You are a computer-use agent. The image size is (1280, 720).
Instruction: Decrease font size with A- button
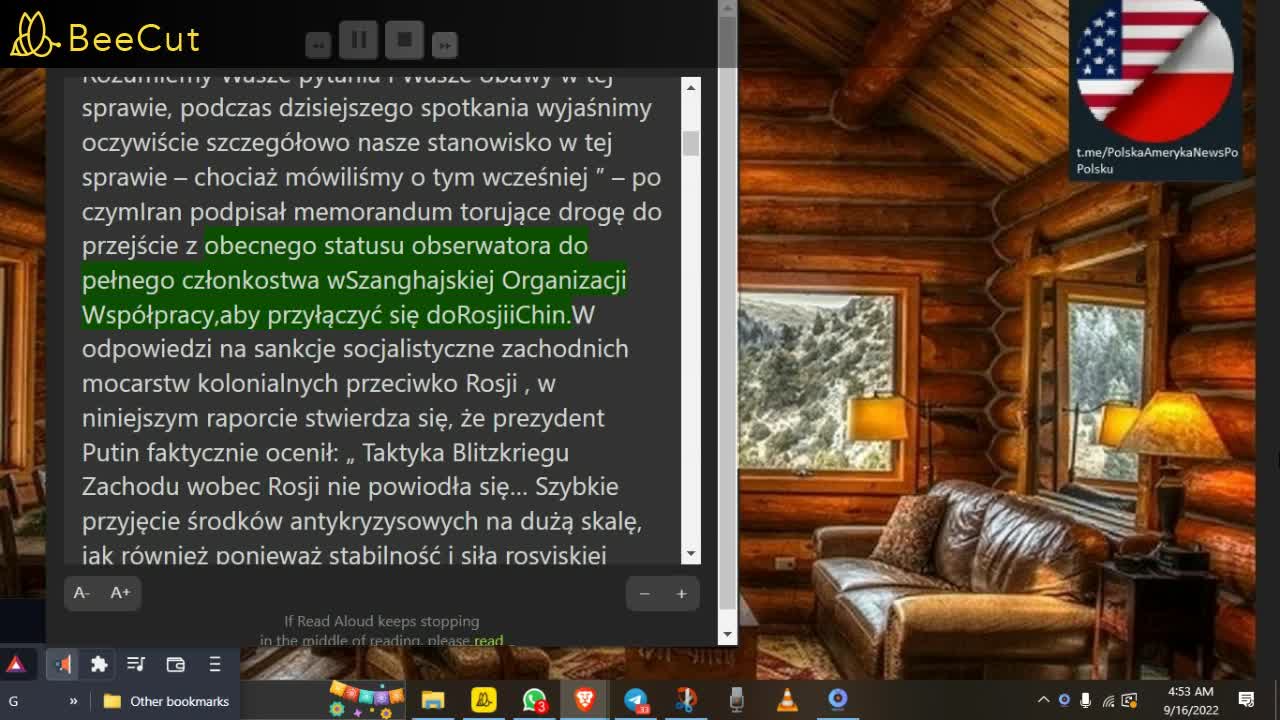tap(82, 593)
